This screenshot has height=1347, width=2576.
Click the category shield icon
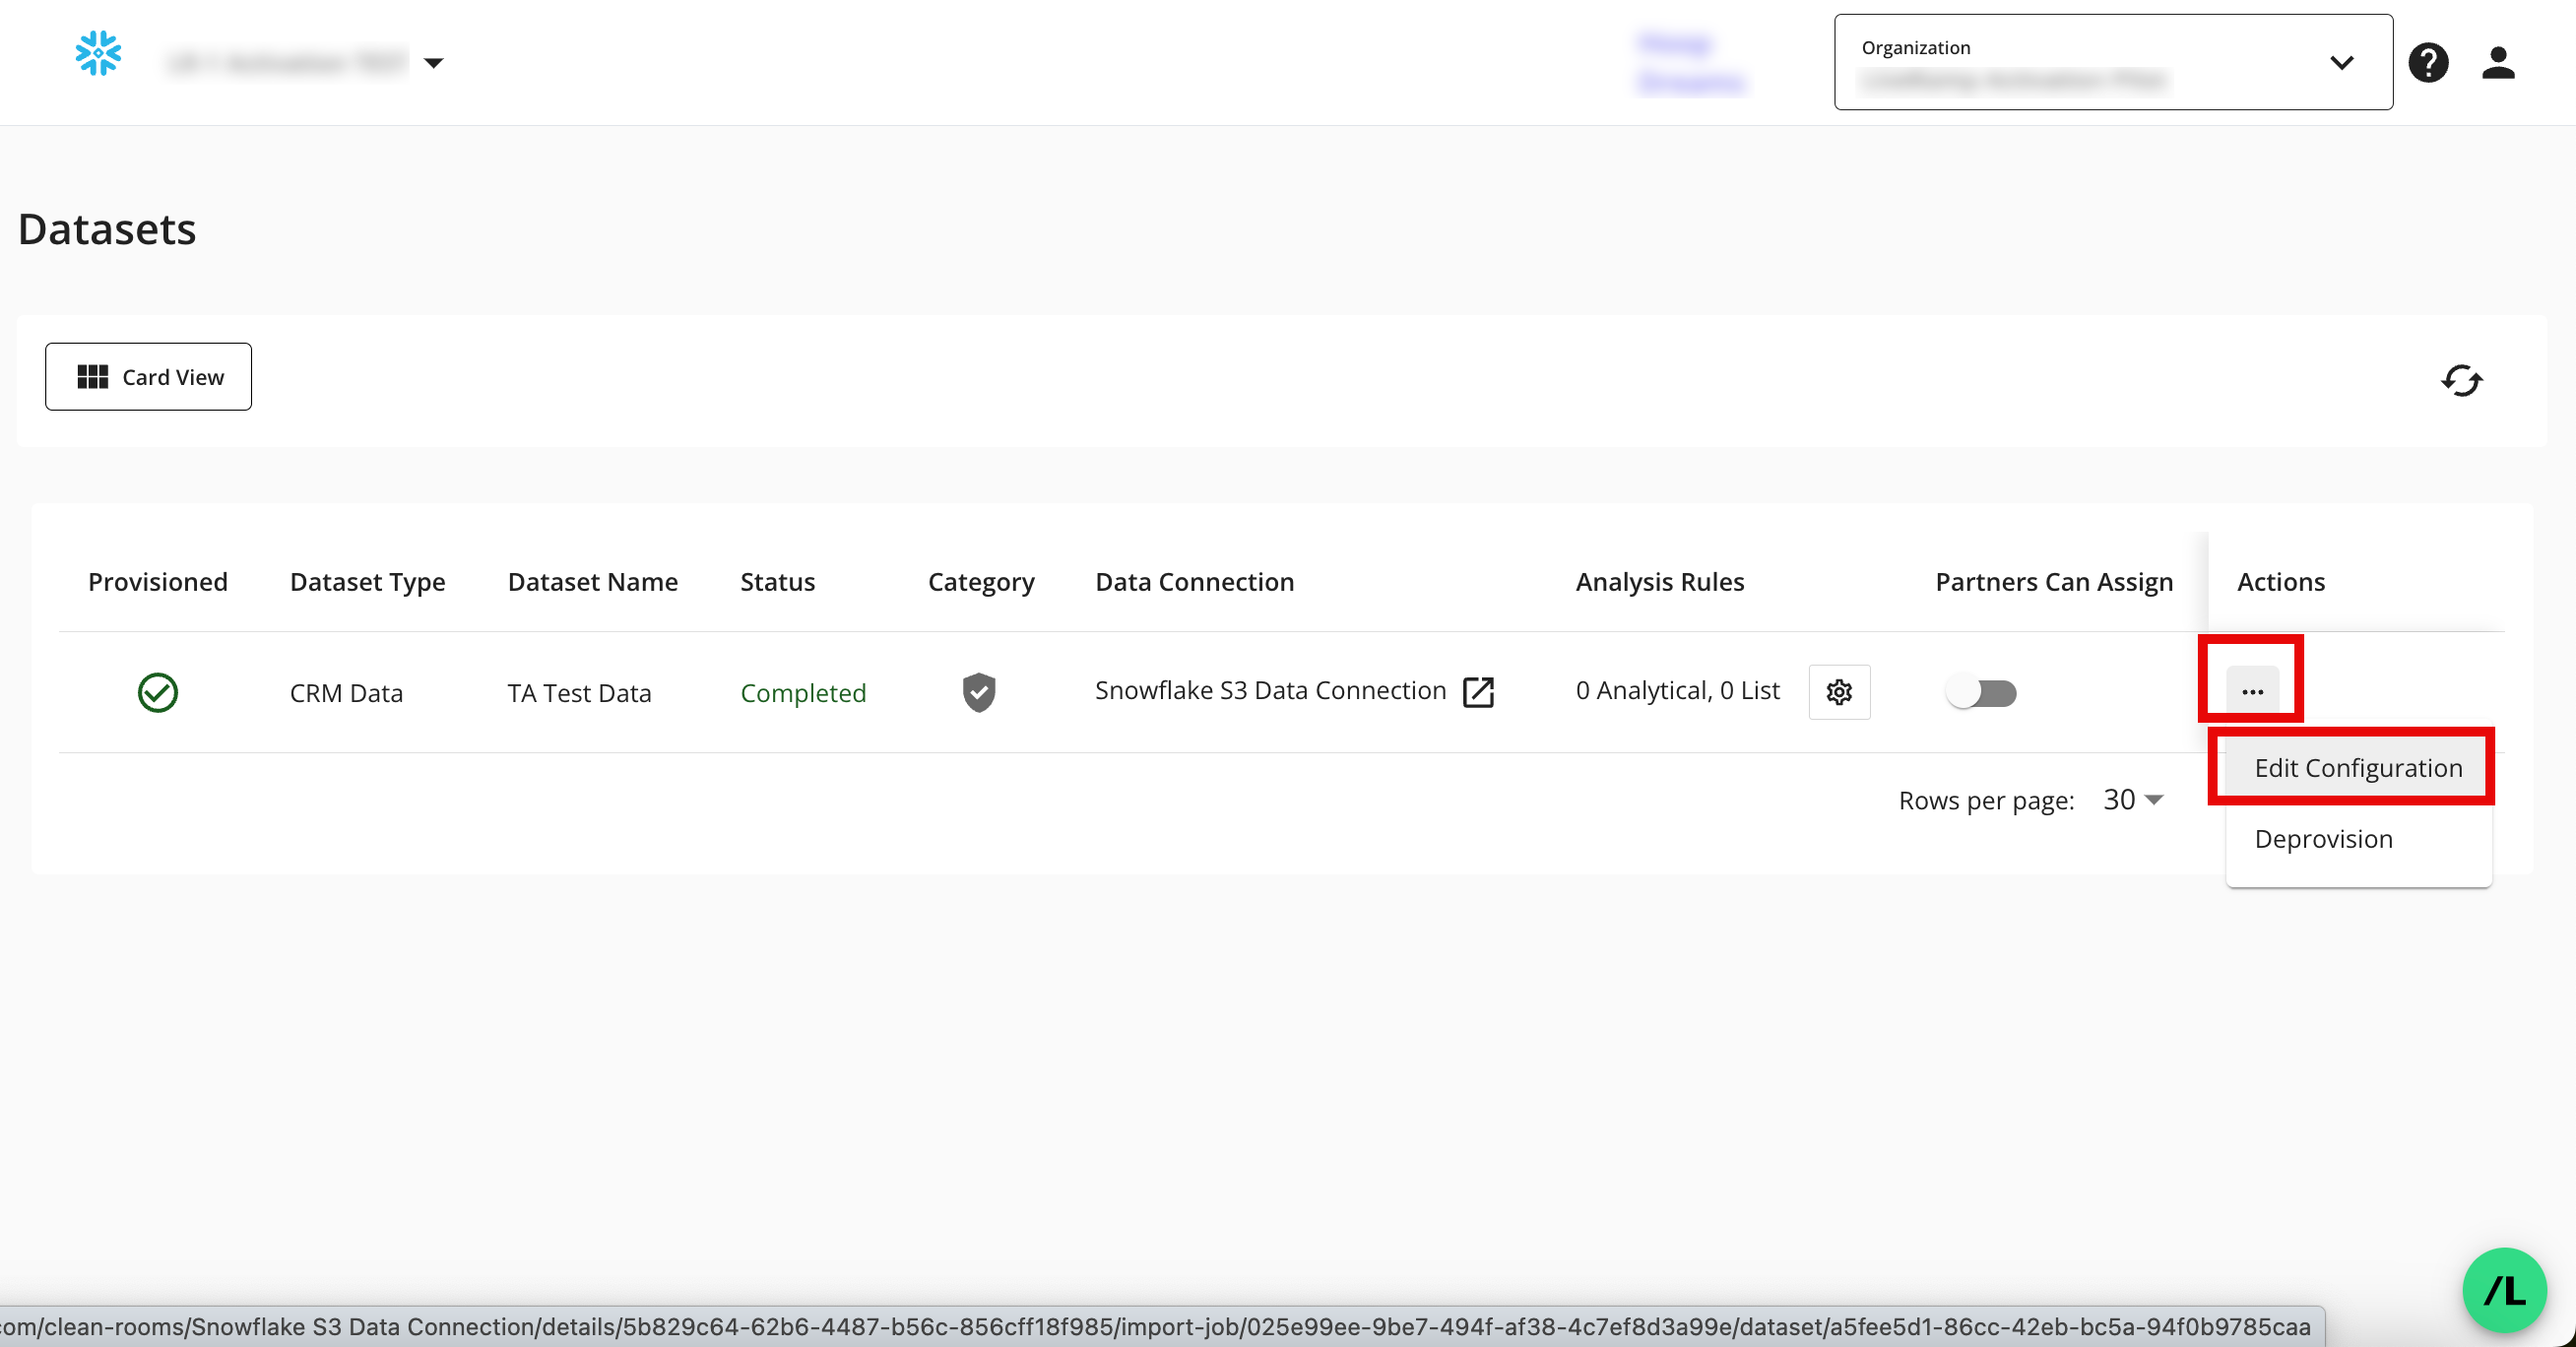point(978,692)
